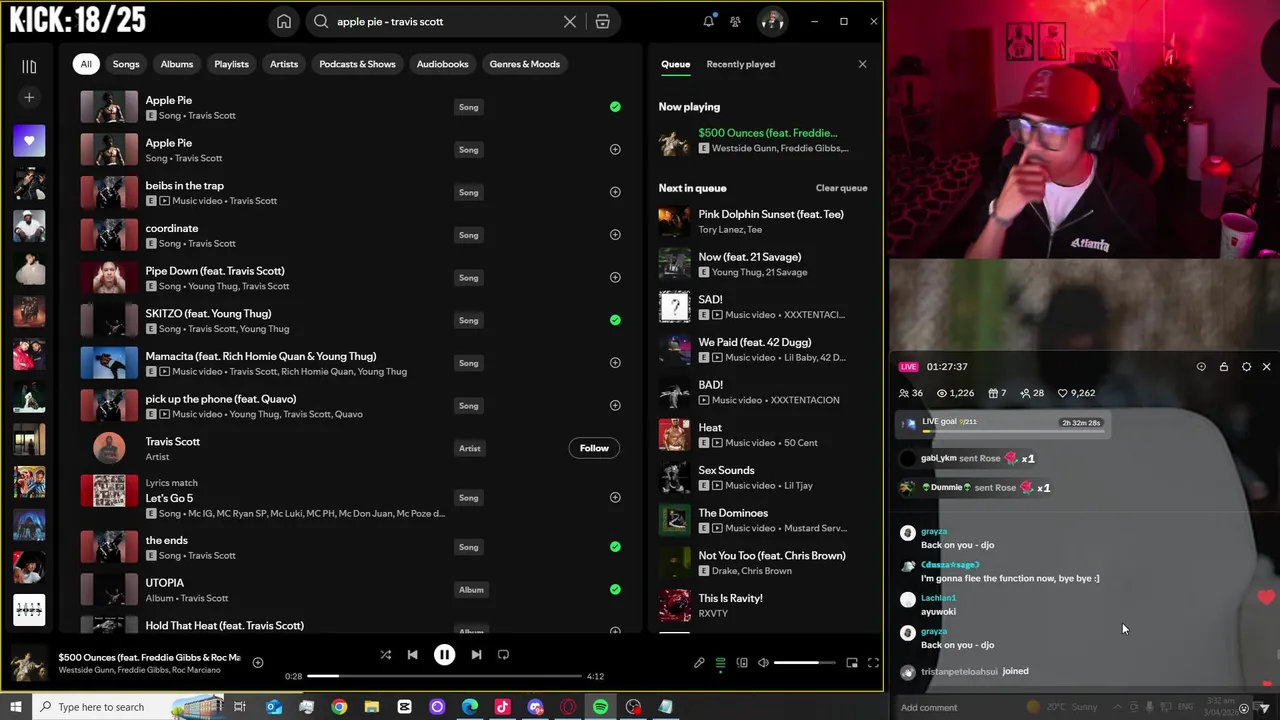The image size is (1280, 720).
Task: Toggle saved checkmark on first Apple Pie
Action: (x=615, y=107)
